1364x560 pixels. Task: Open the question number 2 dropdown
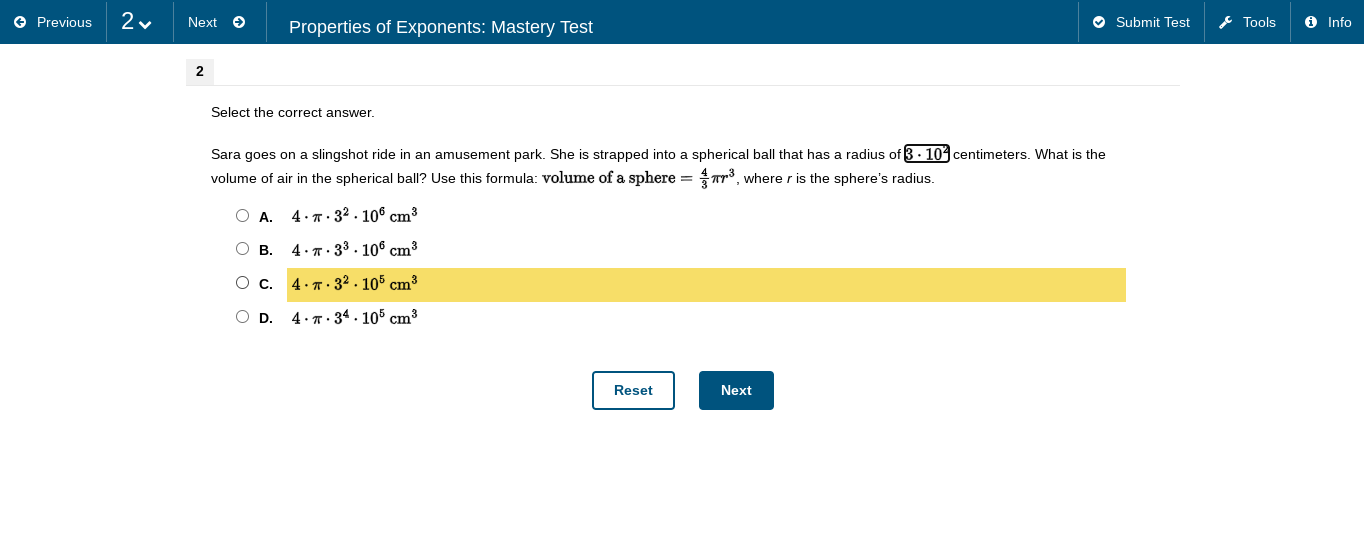coord(137,22)
